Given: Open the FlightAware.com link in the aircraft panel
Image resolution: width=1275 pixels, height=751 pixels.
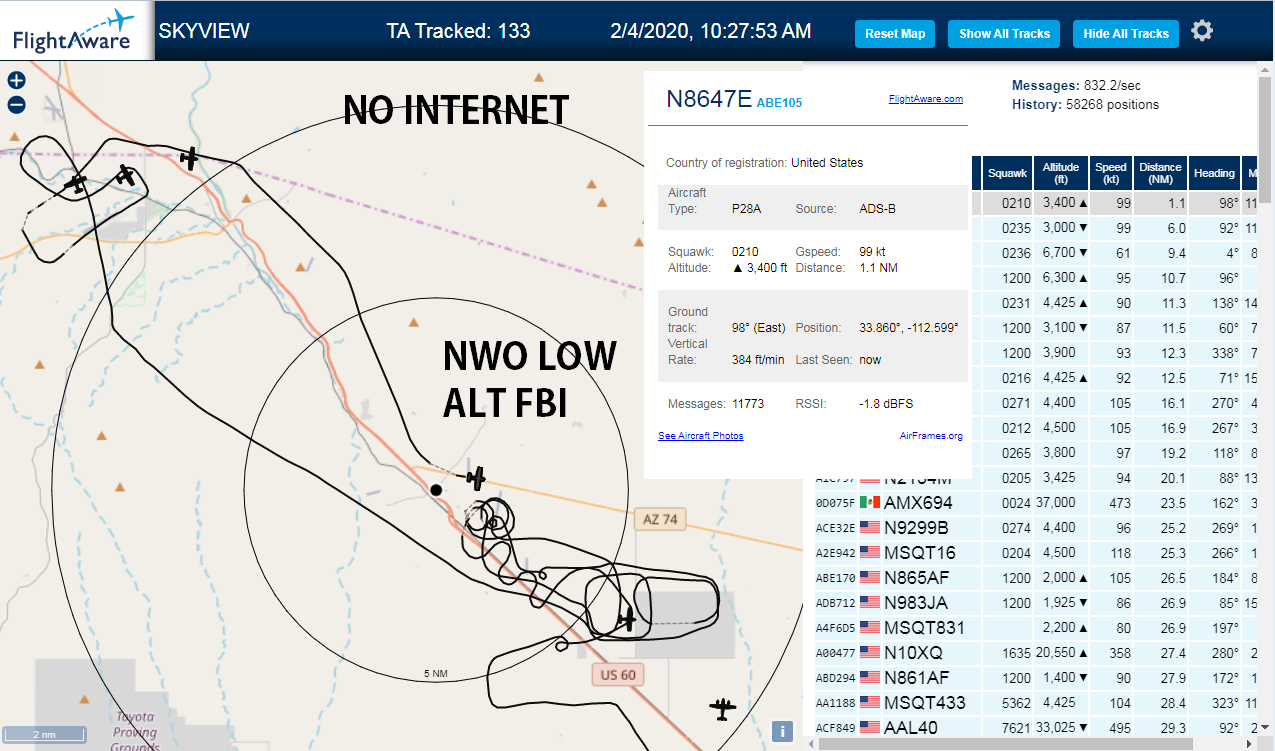Looking at the screenshot, I should (925, 99).
